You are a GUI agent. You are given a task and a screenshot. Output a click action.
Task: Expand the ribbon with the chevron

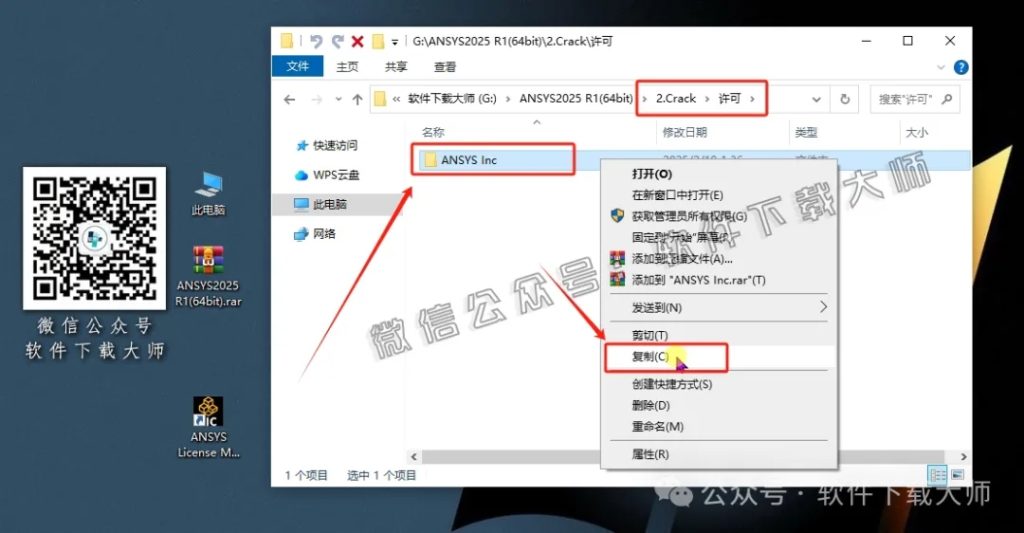pyautogui.click(x=941, y=67)
